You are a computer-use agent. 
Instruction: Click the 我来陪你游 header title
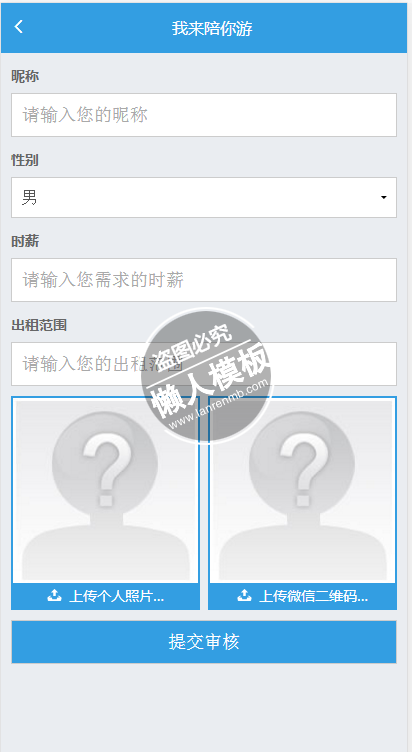point(212,28)
